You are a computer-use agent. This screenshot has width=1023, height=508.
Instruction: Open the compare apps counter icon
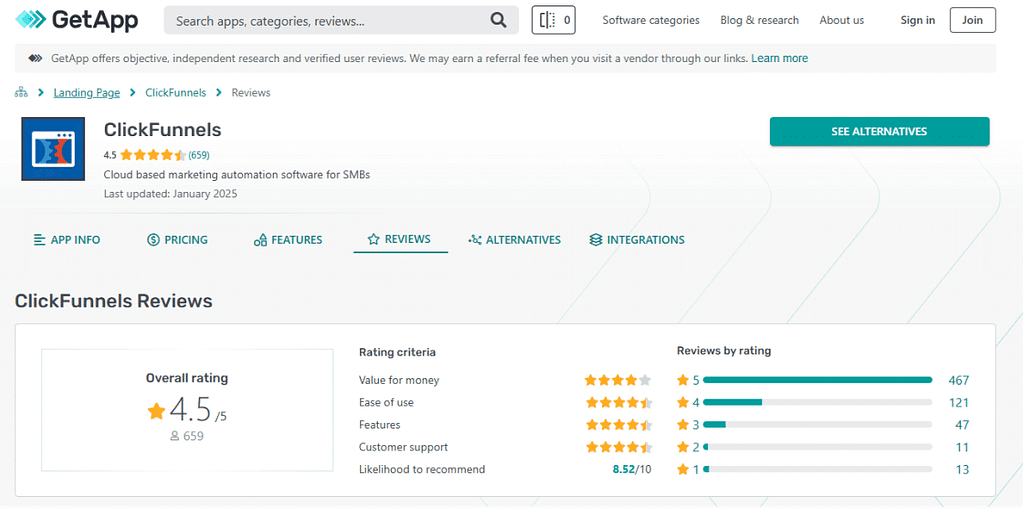(x=553, y=20)
